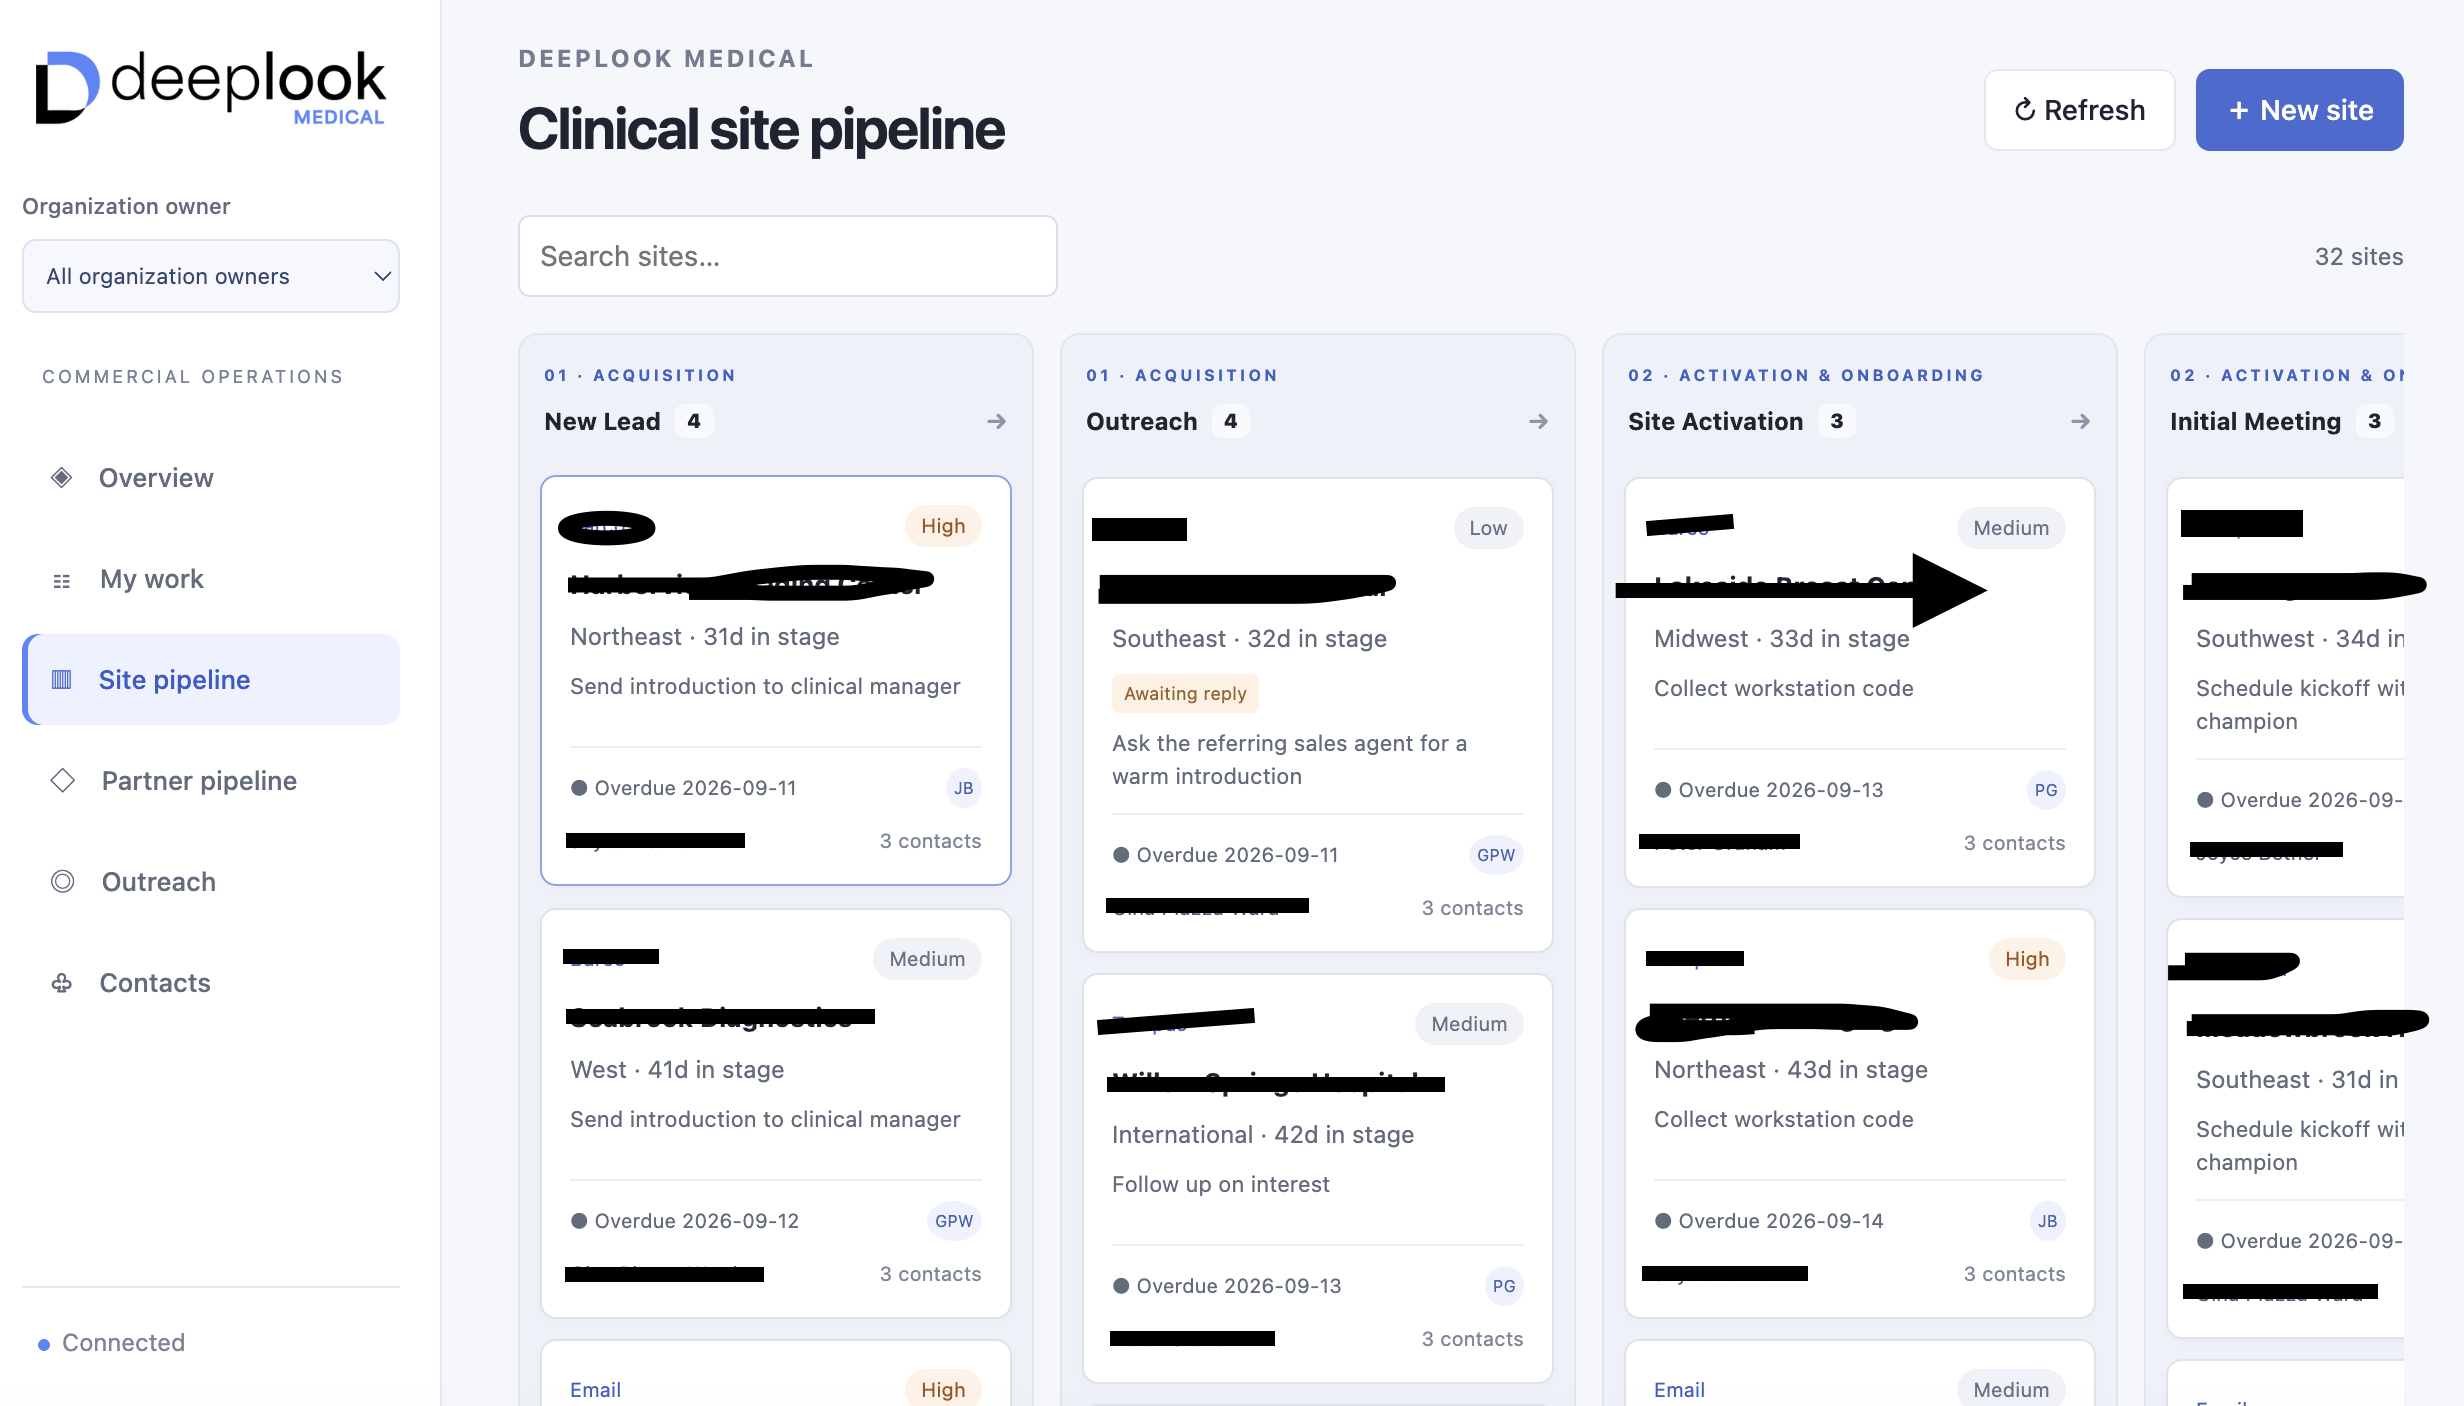Screen dimensions: 2464x1406
Task: Click the Overview diamond icon
Action: coord(62,478)
